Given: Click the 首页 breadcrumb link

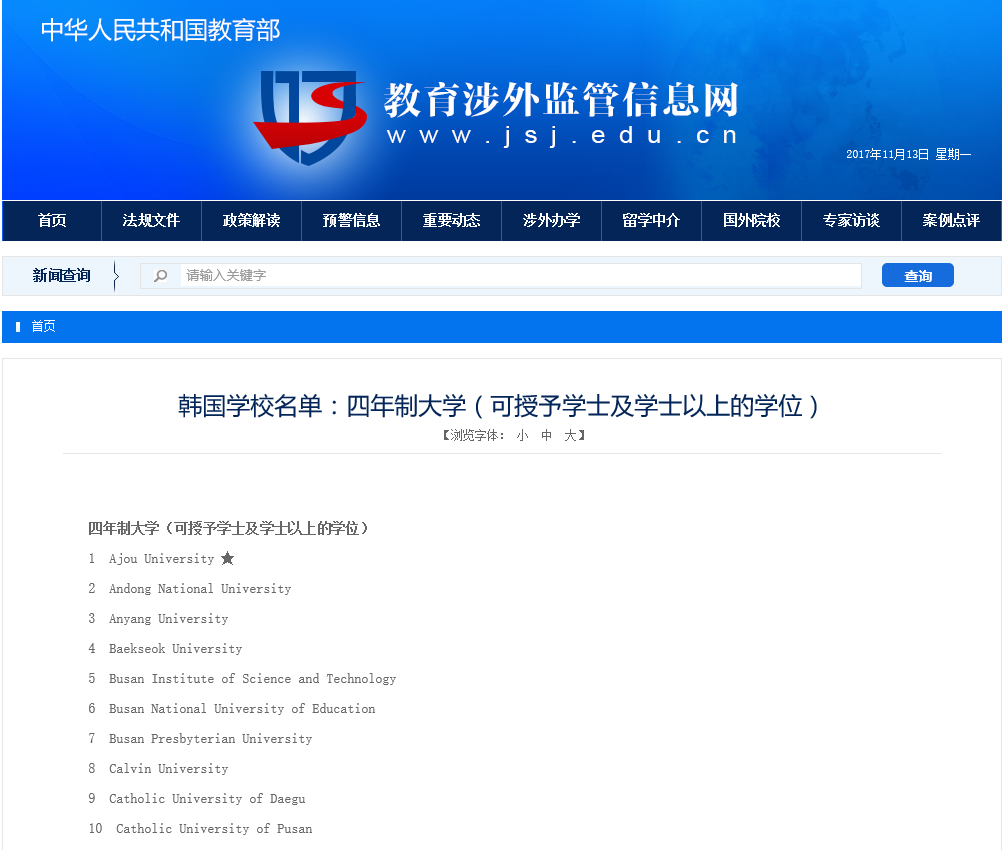Looking at the screenshot, I should coord(44,327).
